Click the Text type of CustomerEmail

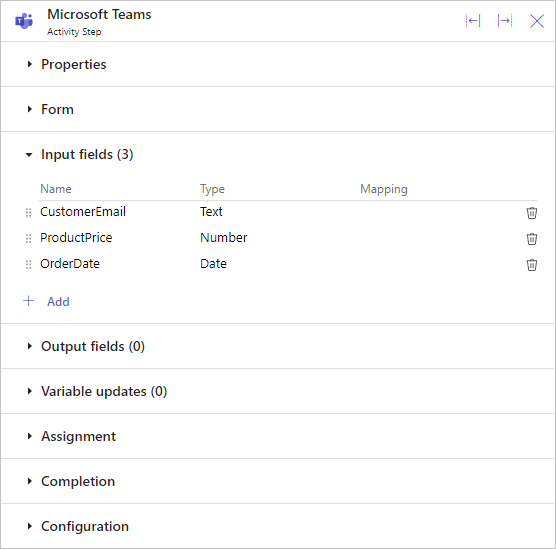(211, 212)
